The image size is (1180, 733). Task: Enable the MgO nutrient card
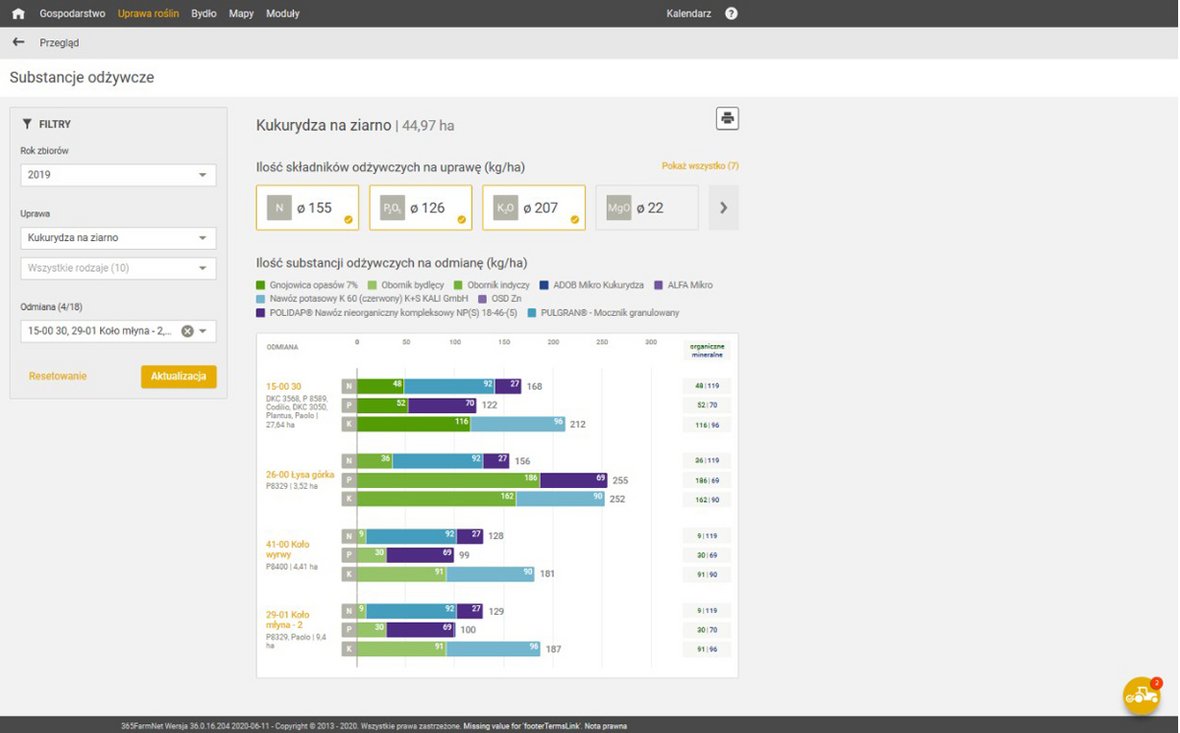(646, 208)
